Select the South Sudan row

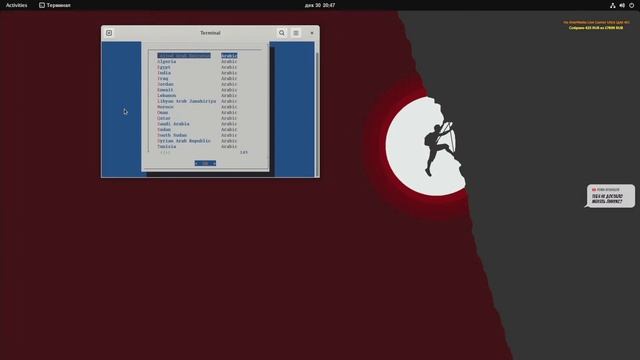click(197, 135)
